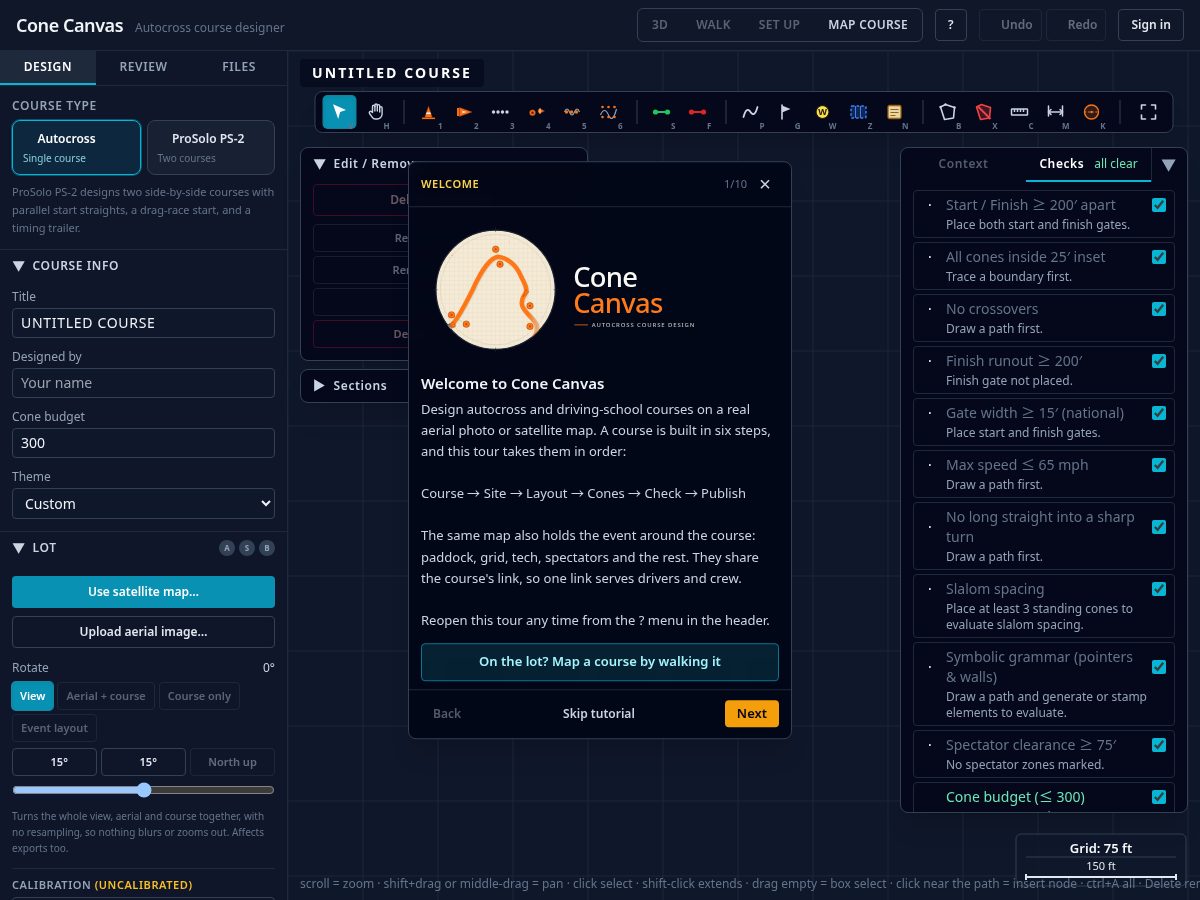Open the ? help menu in header
The image size is (1200, 900).
click(950, 25)
